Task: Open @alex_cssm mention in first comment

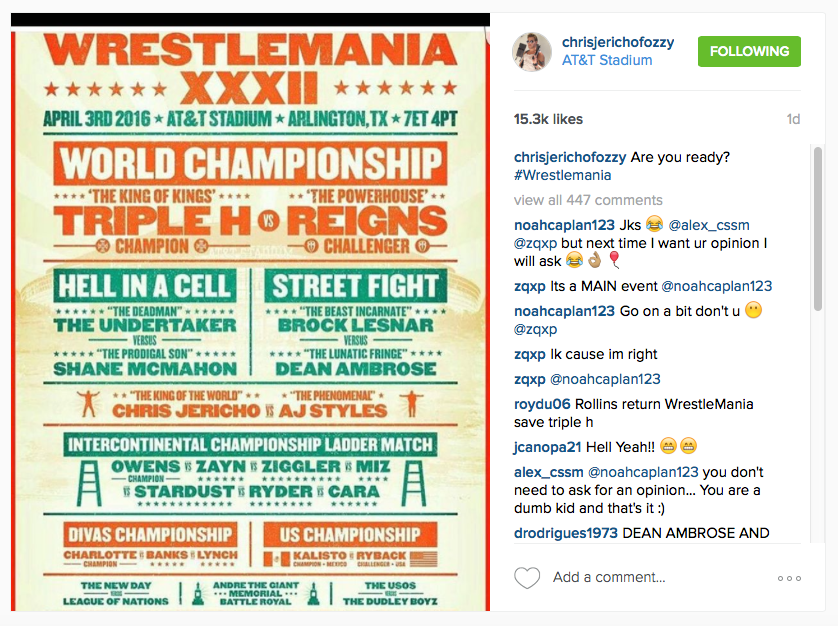Action: pos(709,225)
